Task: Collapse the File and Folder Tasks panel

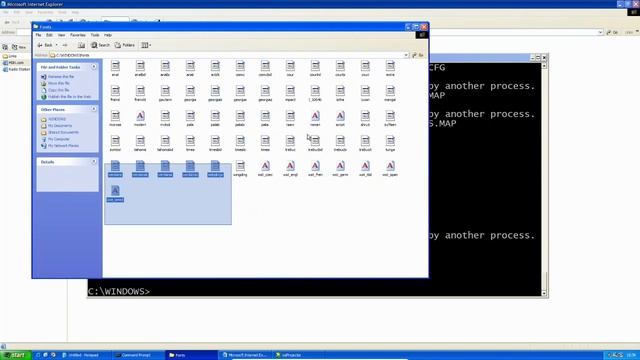Action: pos(94,67)
